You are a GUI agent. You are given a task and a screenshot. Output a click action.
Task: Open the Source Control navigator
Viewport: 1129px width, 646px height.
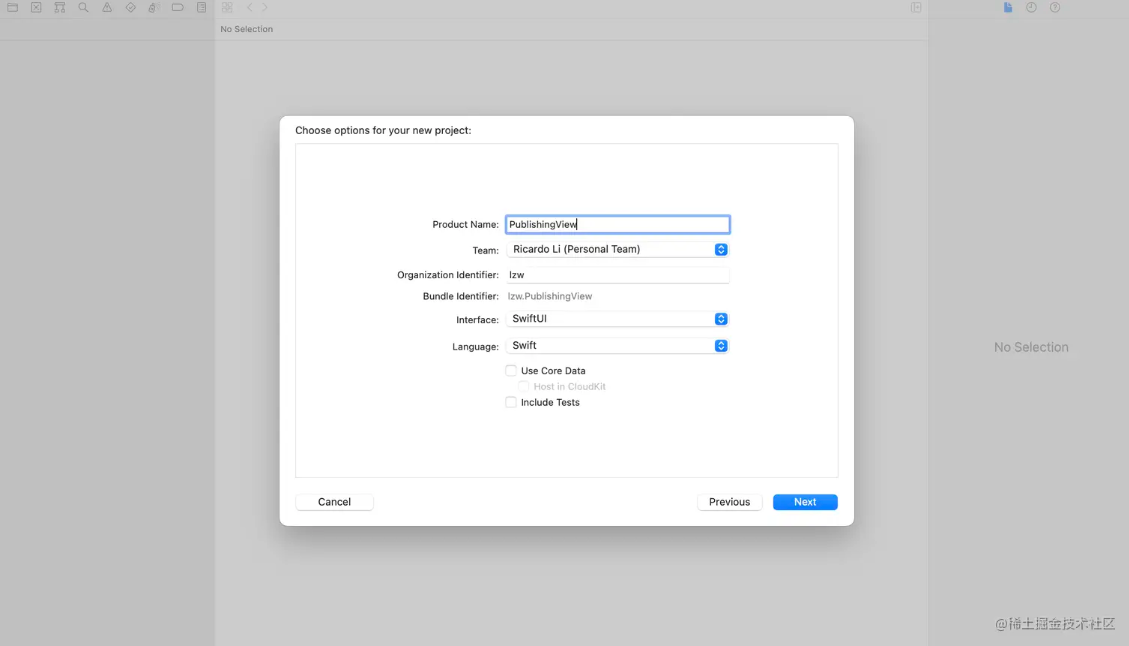pos(36,8)
